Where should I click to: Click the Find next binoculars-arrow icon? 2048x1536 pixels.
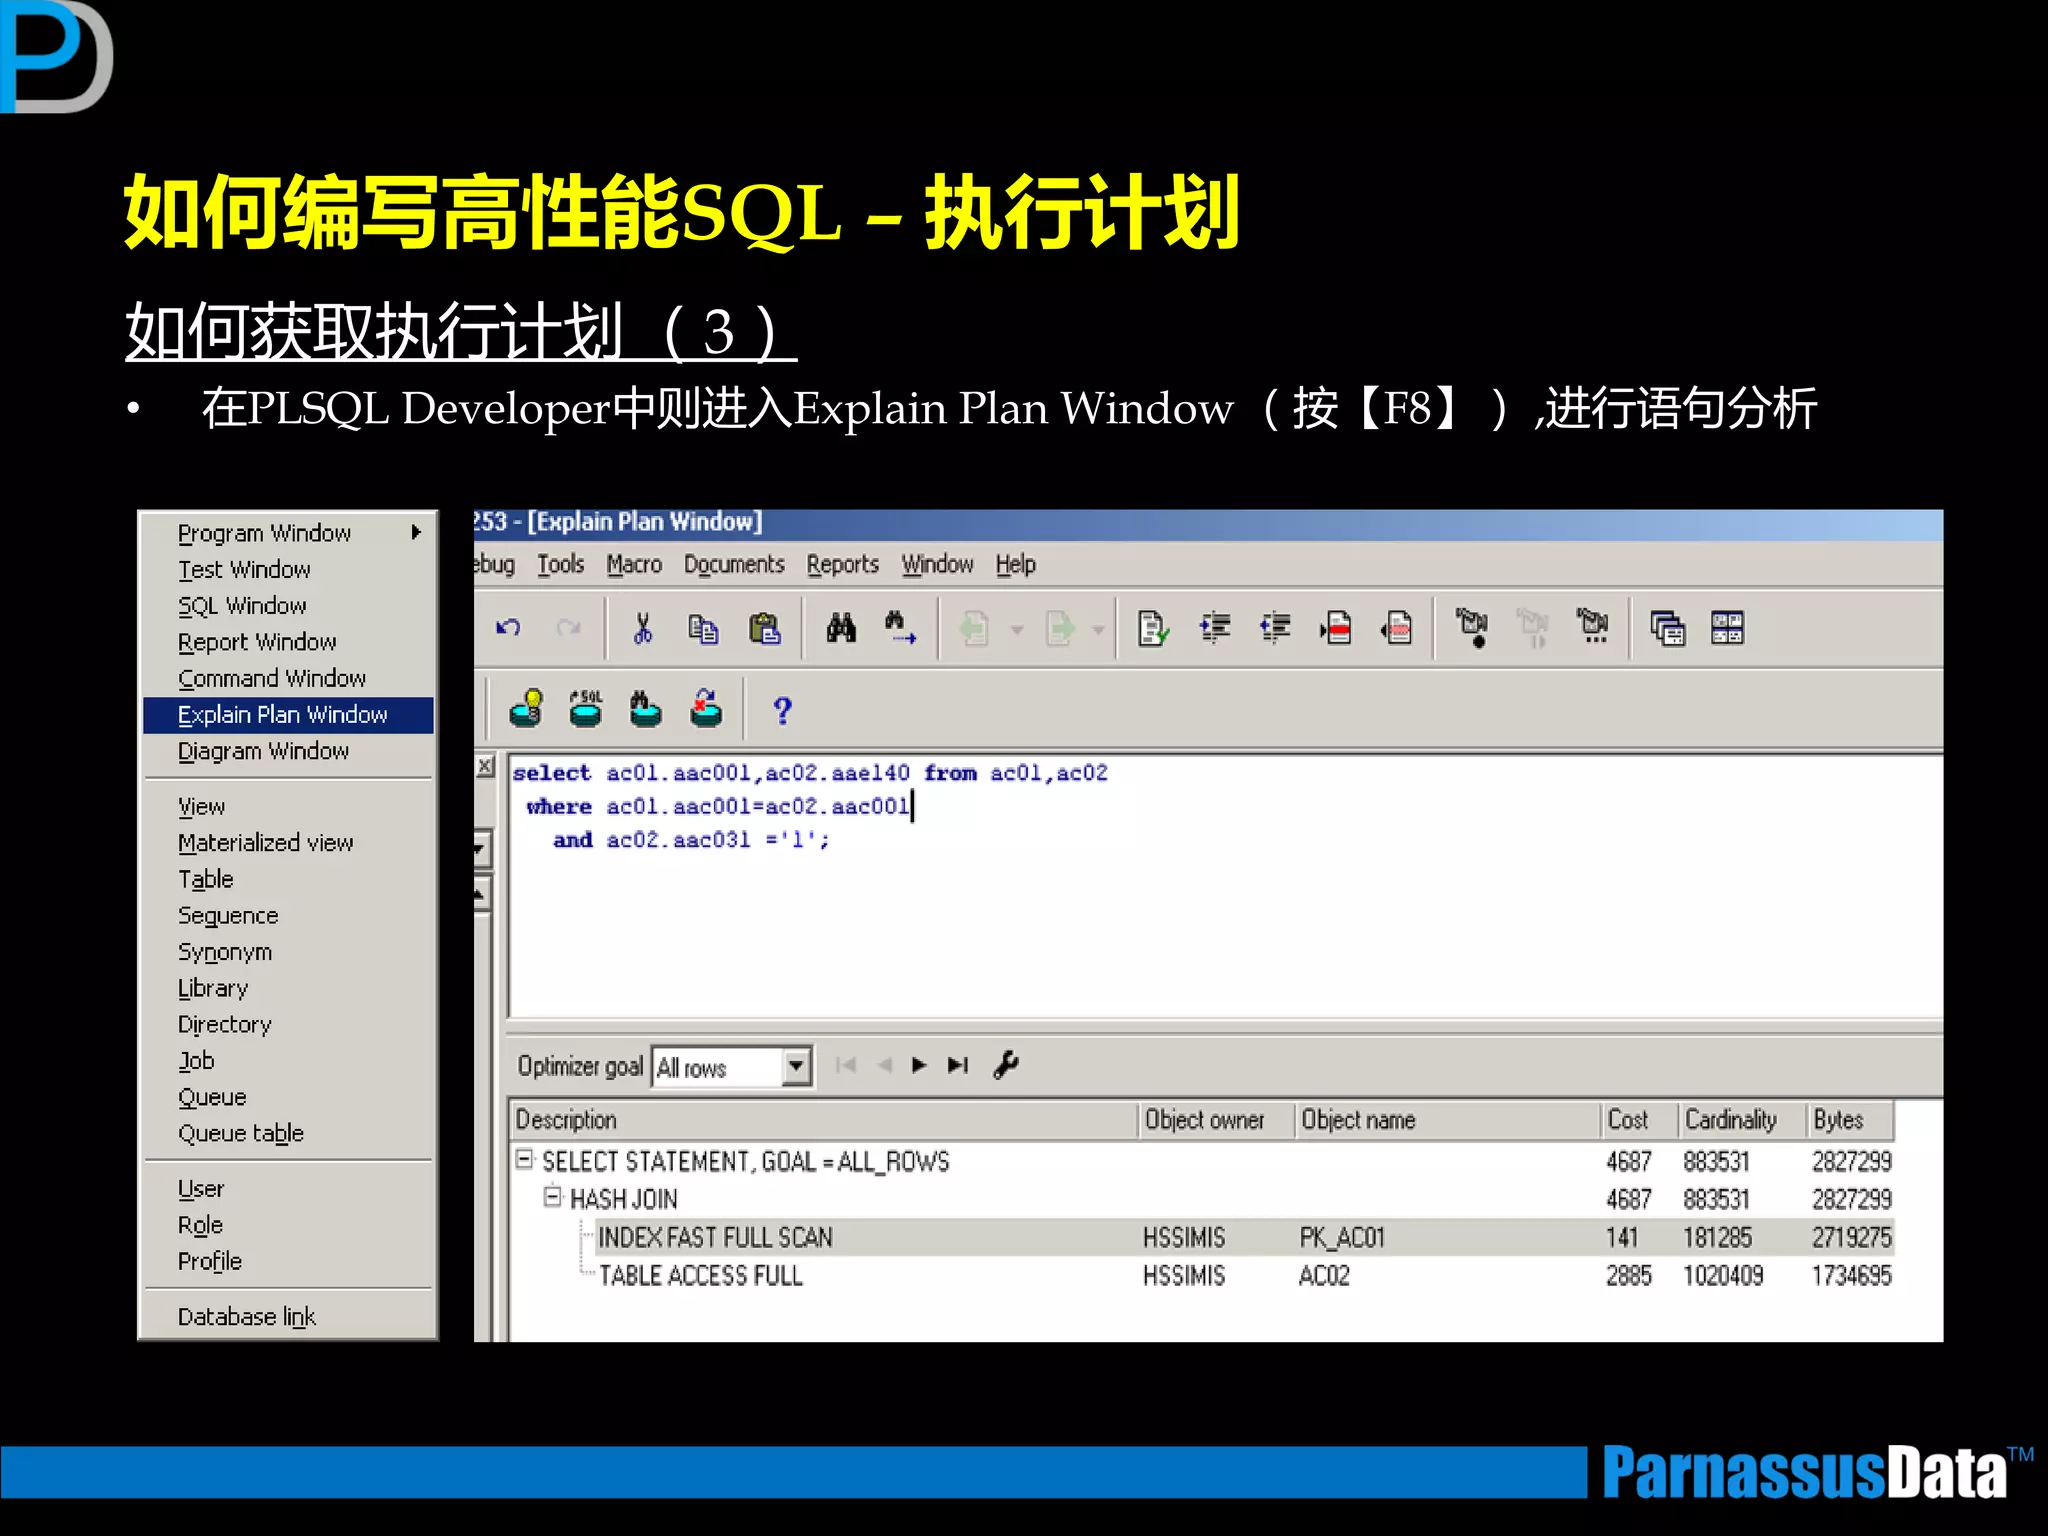click(901, 628)
